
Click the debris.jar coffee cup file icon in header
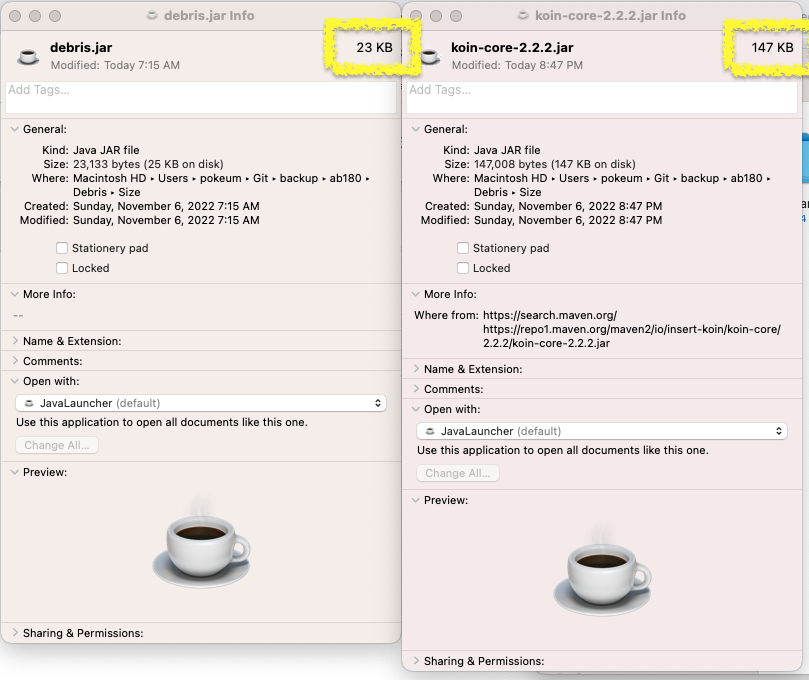click(28, 56)
